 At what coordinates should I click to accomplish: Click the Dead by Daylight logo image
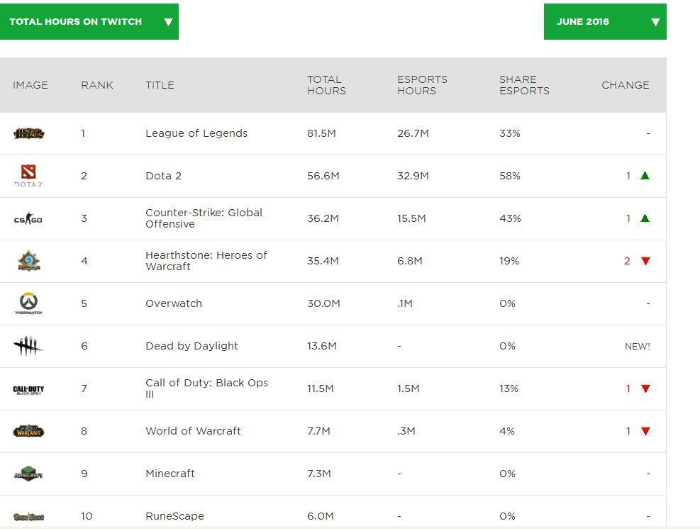[28, 346]
